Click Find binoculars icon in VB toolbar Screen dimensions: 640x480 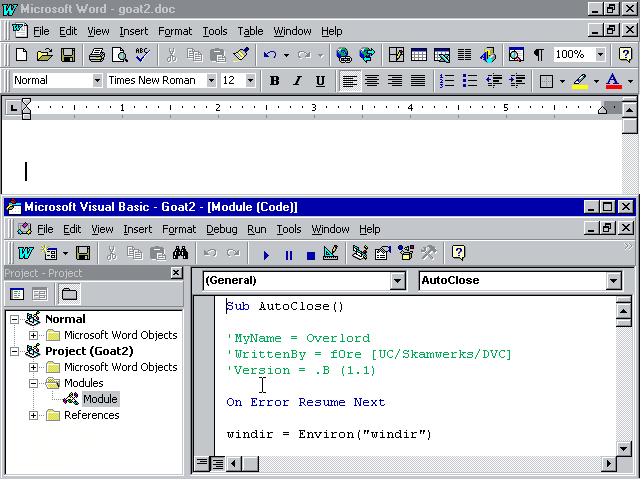(x=180, y=253)
